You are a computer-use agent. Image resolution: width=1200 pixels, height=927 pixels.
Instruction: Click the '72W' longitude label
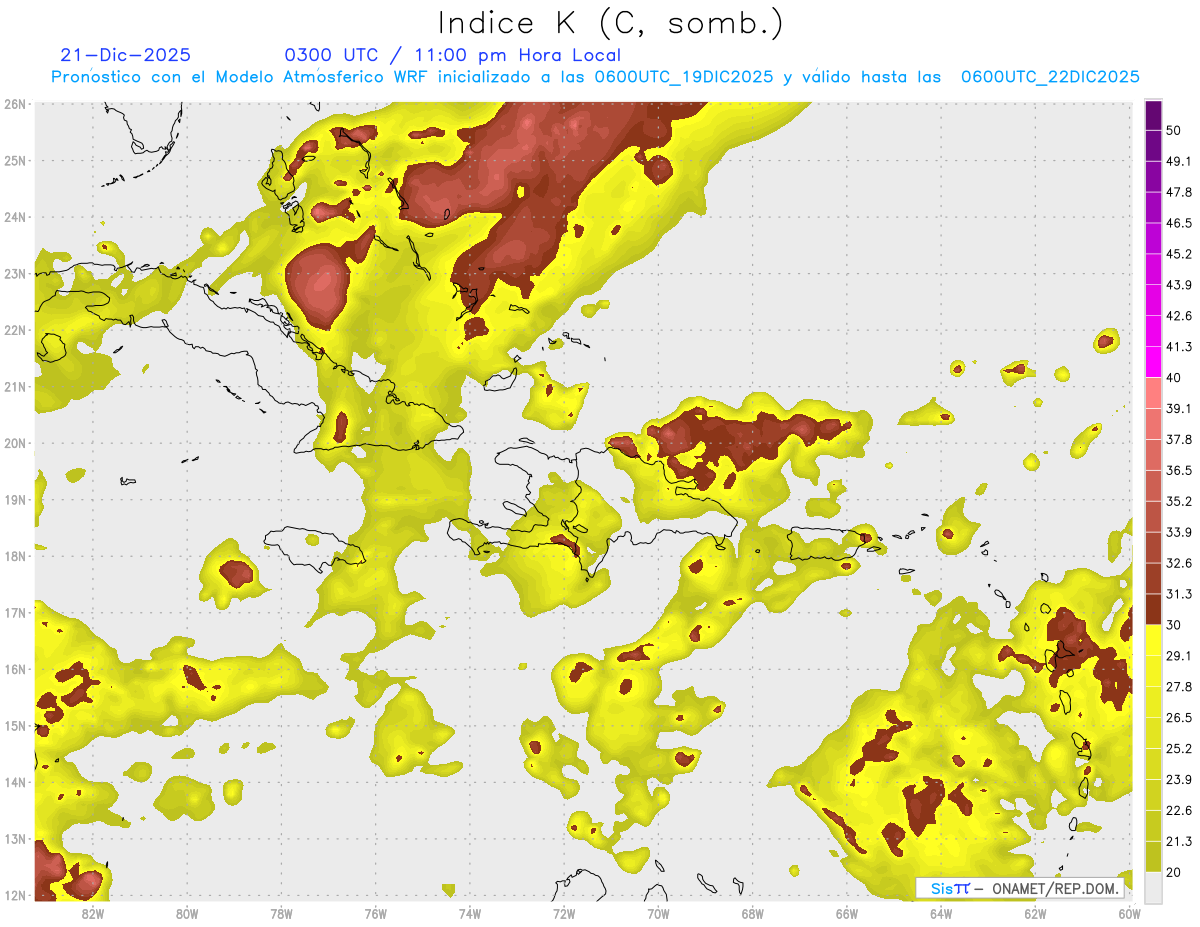564,913
